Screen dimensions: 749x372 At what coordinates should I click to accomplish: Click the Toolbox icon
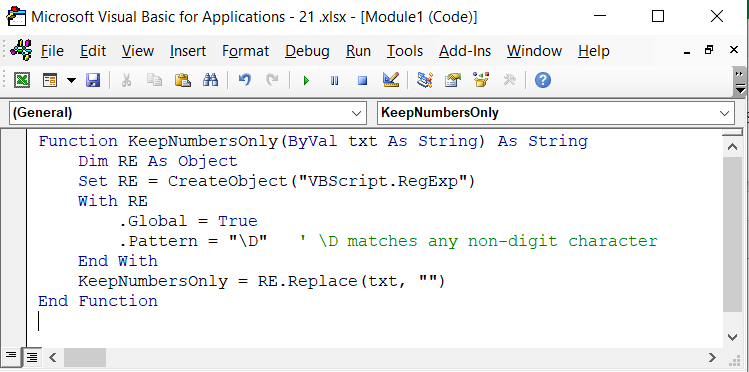tap(510, 80)
